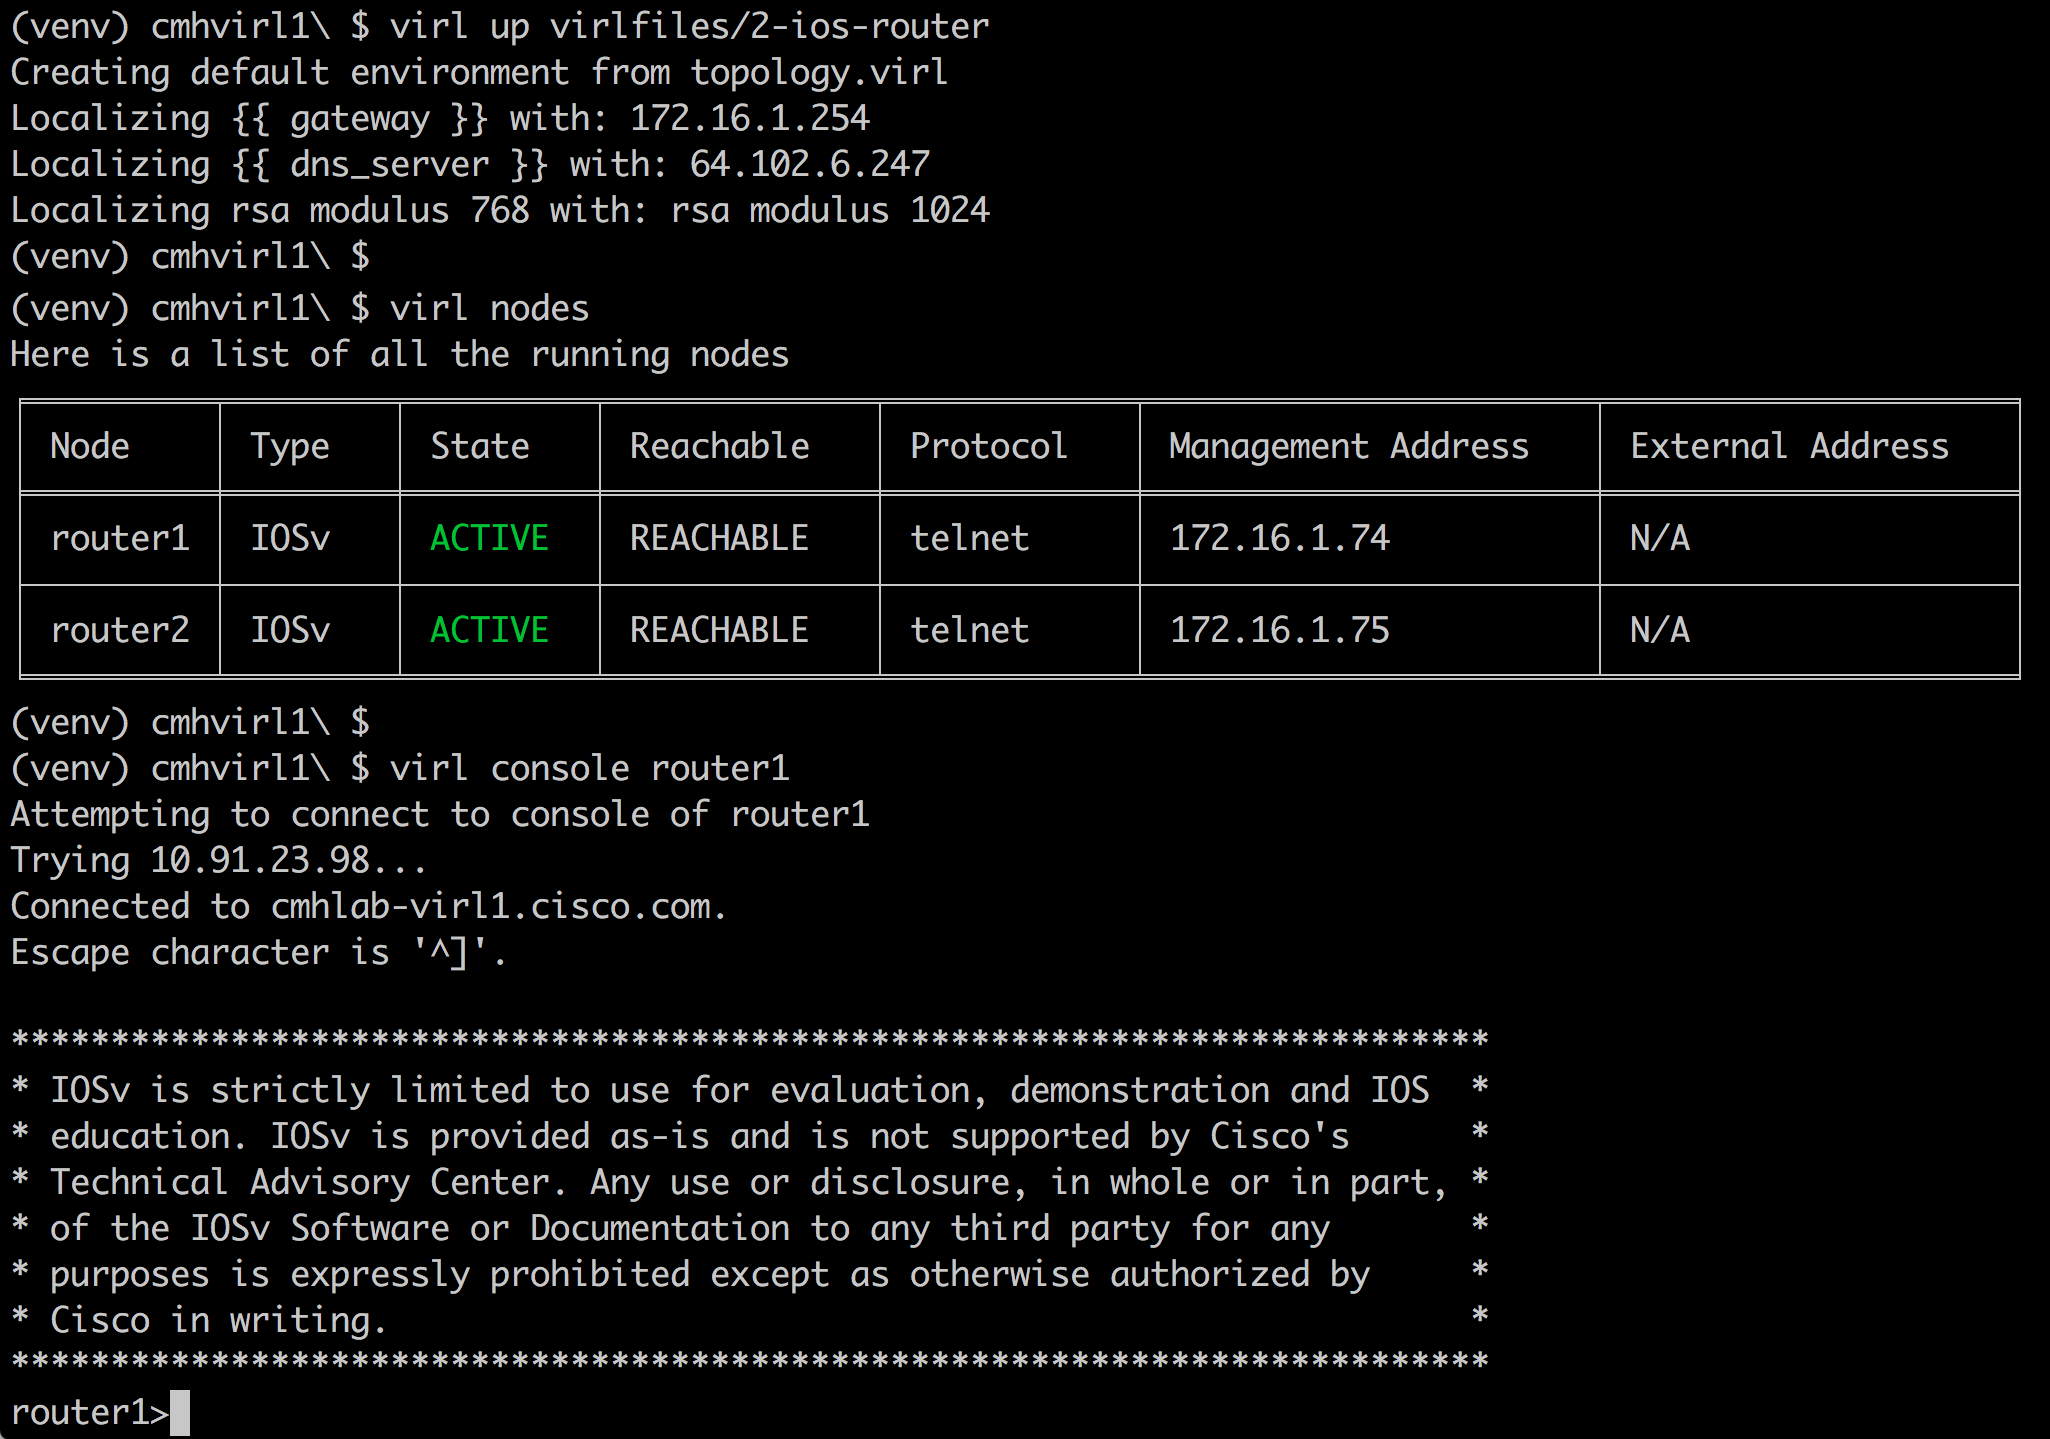Click the router1 node name cell
Screen dimensions: 2050x1439
click(x=120, y=538)
